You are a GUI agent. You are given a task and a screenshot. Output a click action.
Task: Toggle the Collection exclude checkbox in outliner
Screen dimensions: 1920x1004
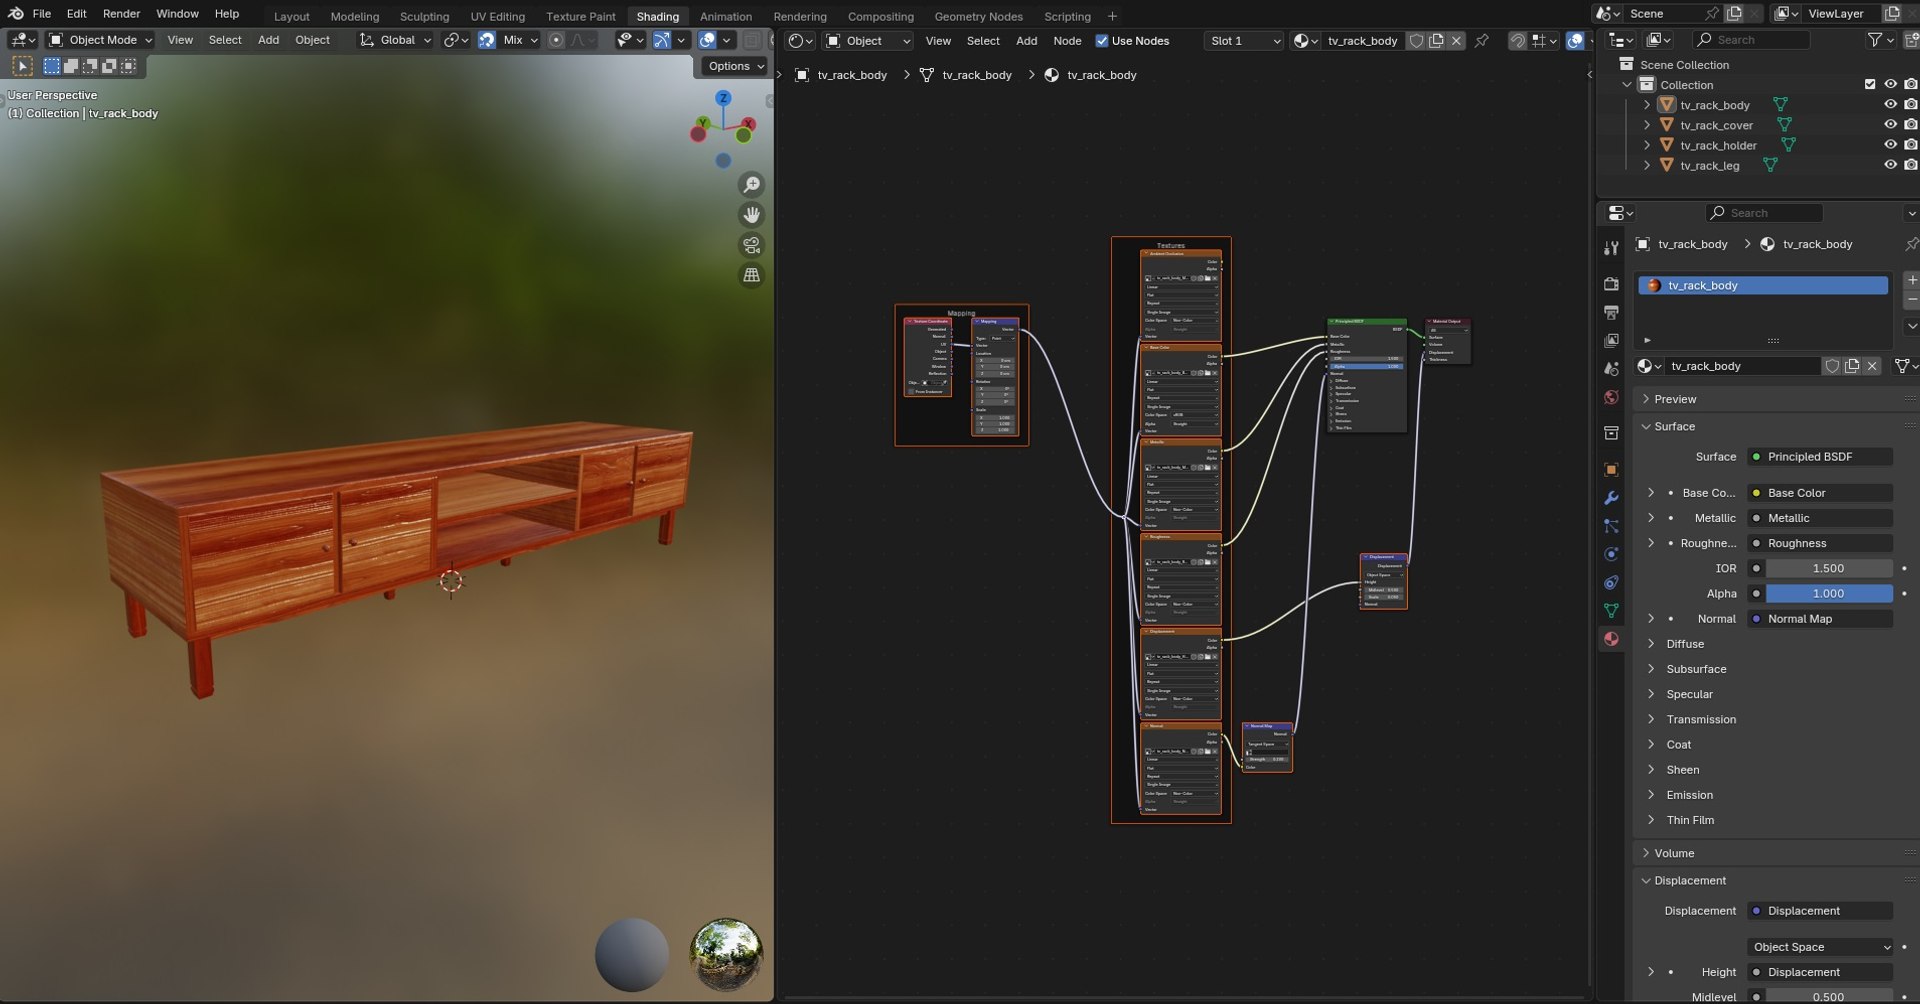coord(1870,85)
